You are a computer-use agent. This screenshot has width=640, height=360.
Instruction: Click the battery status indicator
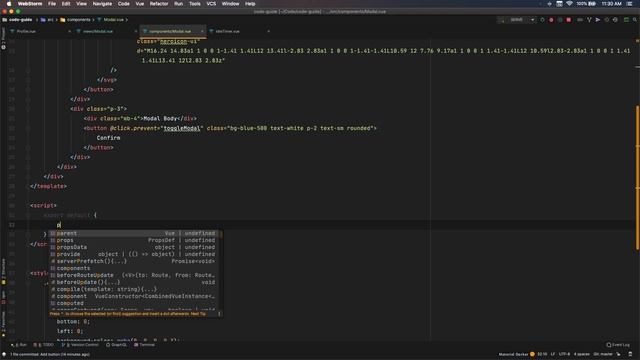pyautogui.click(x=586, y=4)
